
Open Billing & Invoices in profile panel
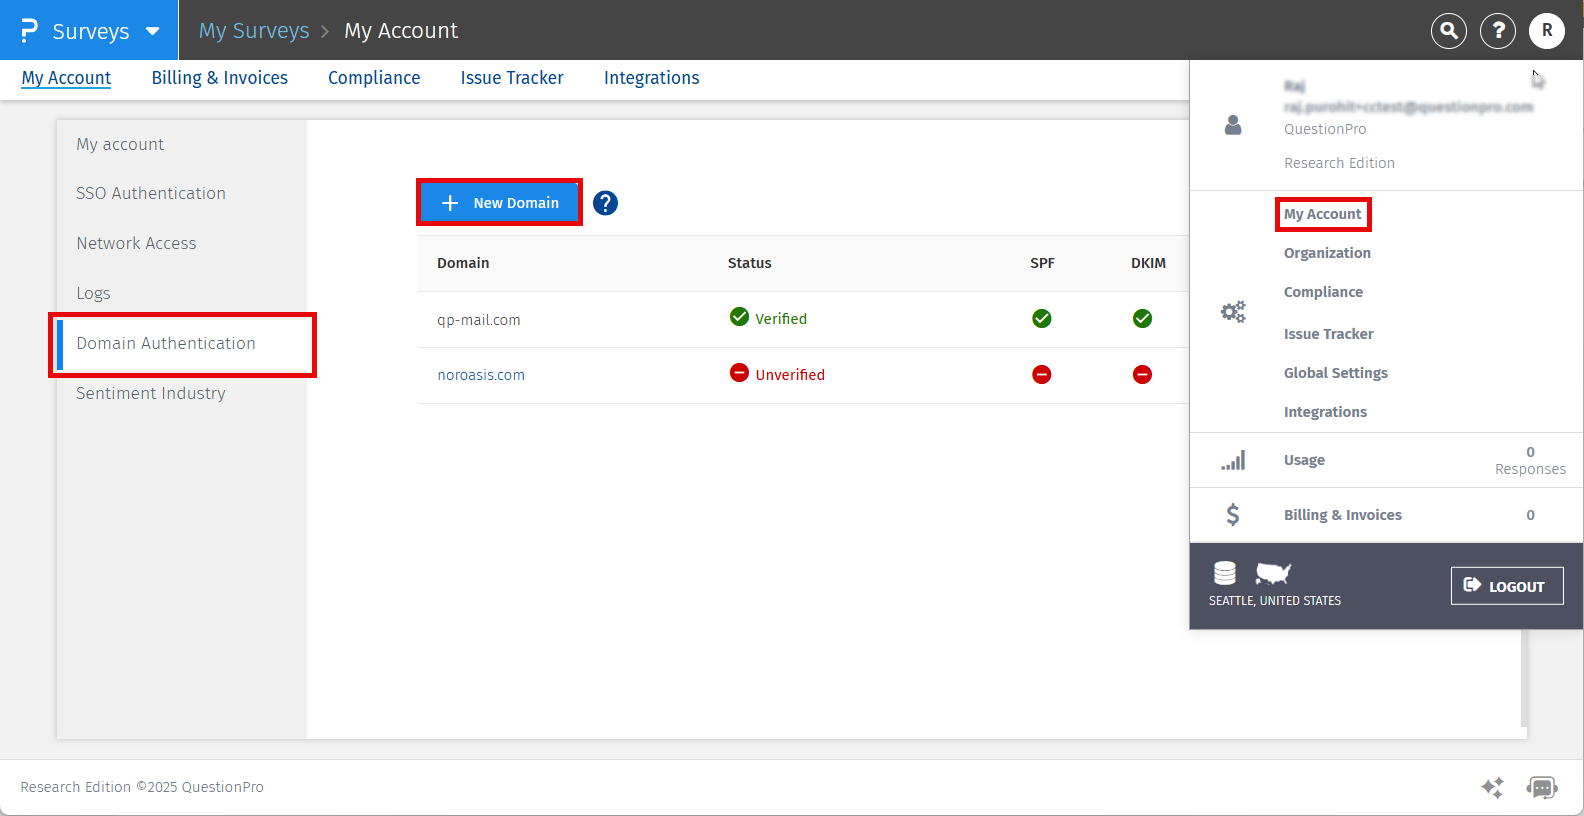pyautogui.click(x=1342, y=515)
